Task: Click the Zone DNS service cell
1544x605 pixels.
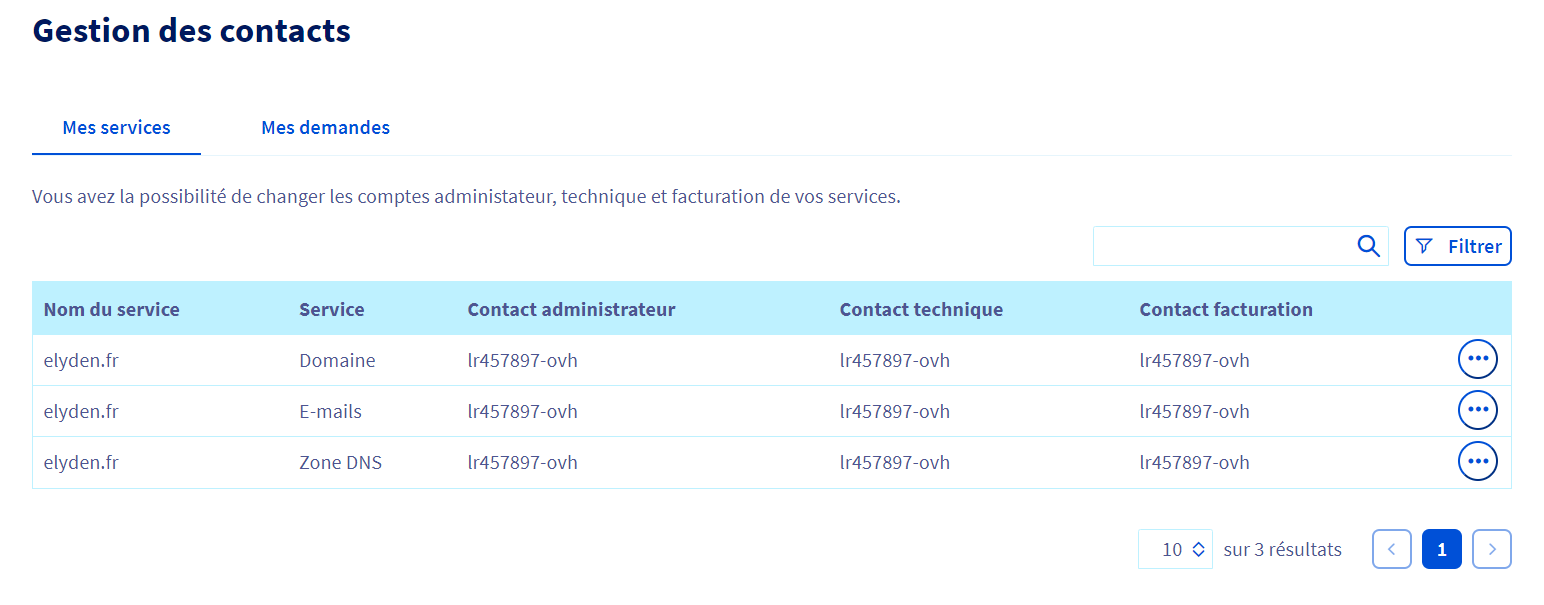Action: tap(340, 462)
